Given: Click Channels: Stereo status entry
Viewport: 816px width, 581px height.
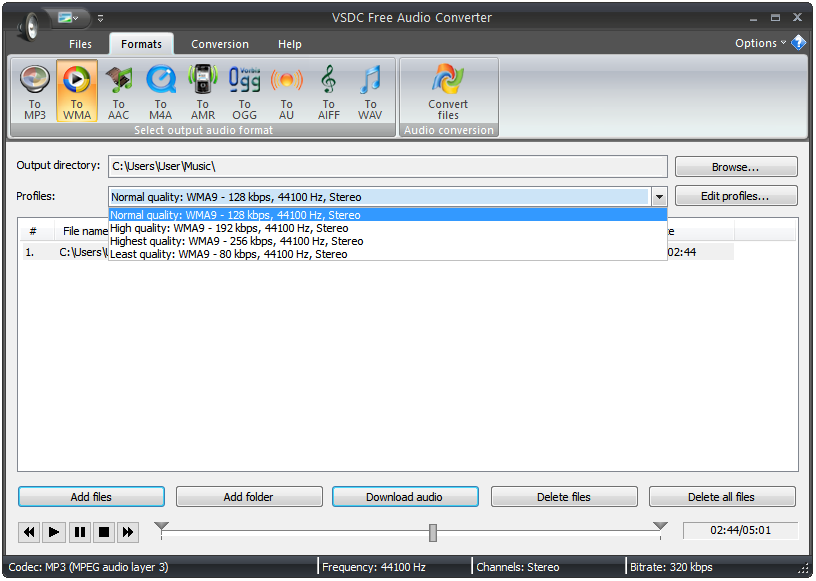Looking at the screenshot, I should coord(518,567).
